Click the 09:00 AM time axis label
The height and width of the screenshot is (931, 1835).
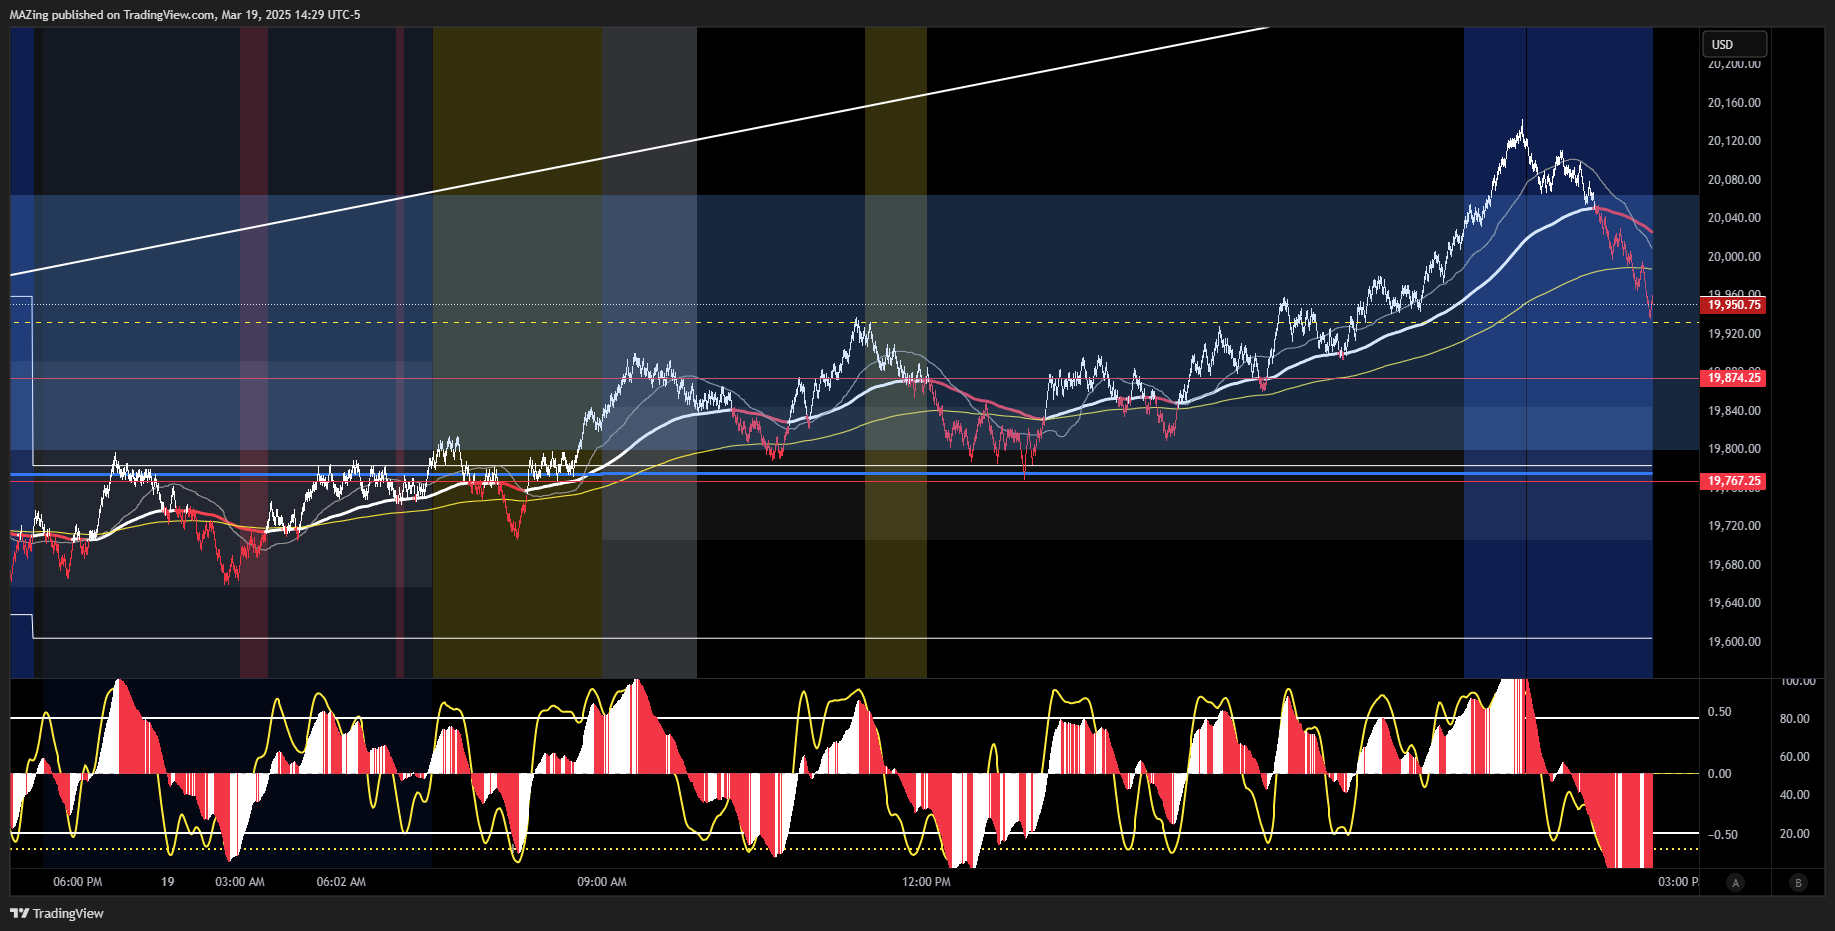point(602,882)
